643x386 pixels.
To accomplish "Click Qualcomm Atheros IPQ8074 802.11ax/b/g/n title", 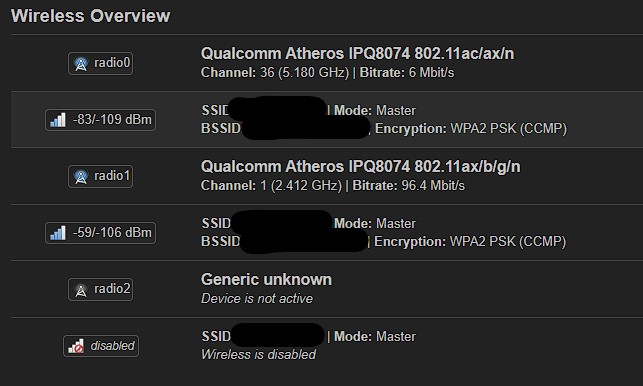I will [x=360, y=167].
